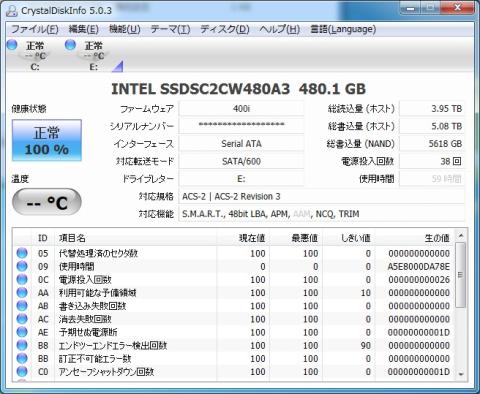Viewport: 480px width, 394px height.
Task: Select the エンドツーエンドエラー検出回数 row name
Action: [x=113, y=345]
